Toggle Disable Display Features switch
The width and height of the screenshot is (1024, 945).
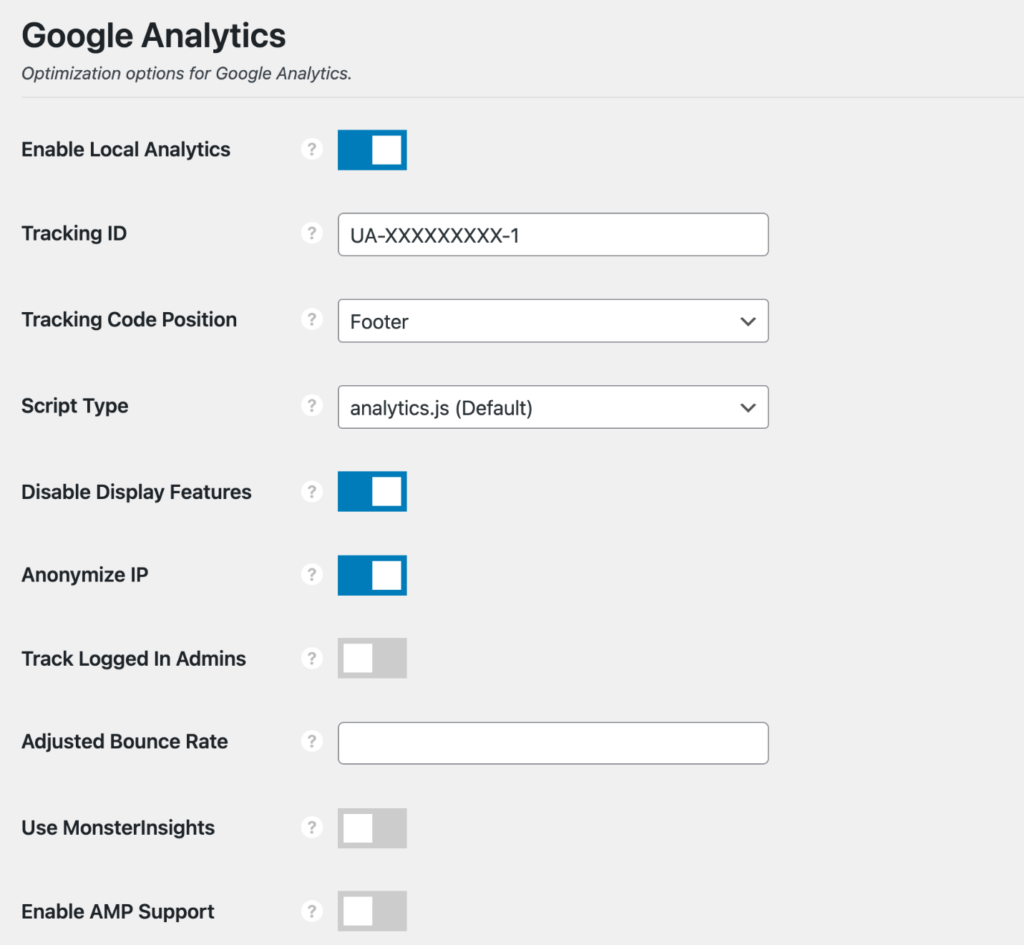[372, 492]
